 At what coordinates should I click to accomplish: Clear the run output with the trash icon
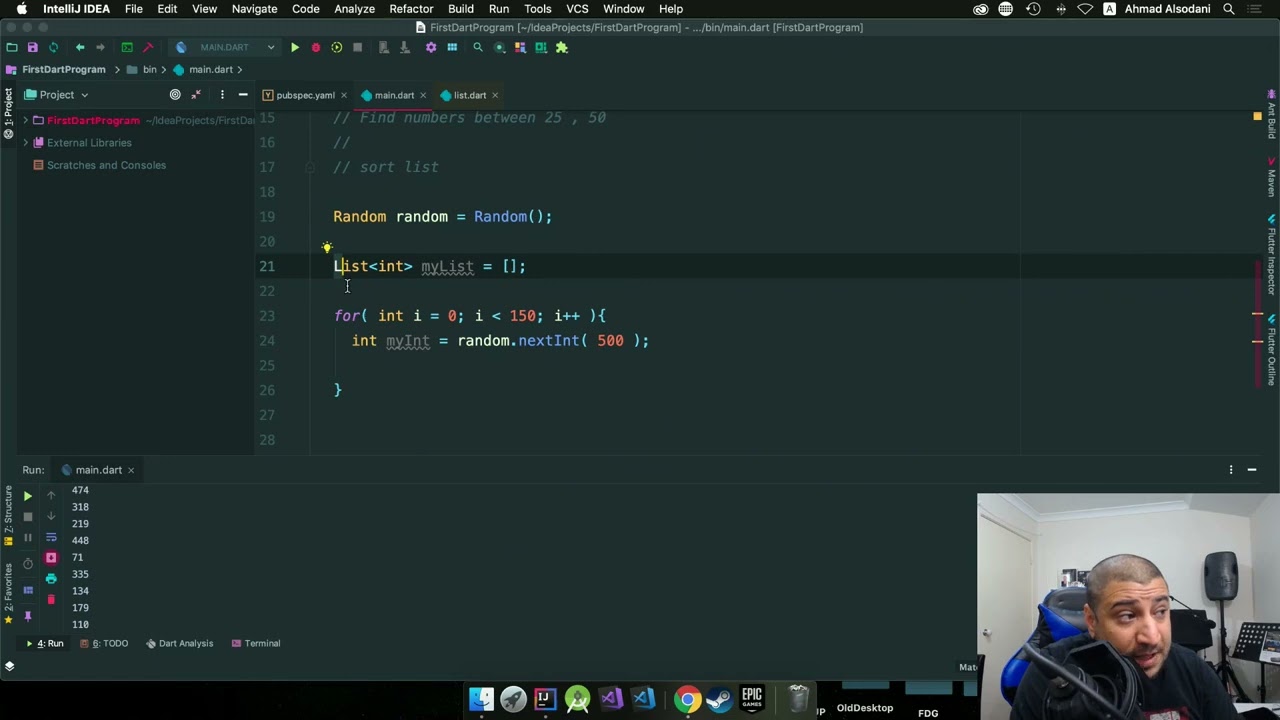click(51, 599)
